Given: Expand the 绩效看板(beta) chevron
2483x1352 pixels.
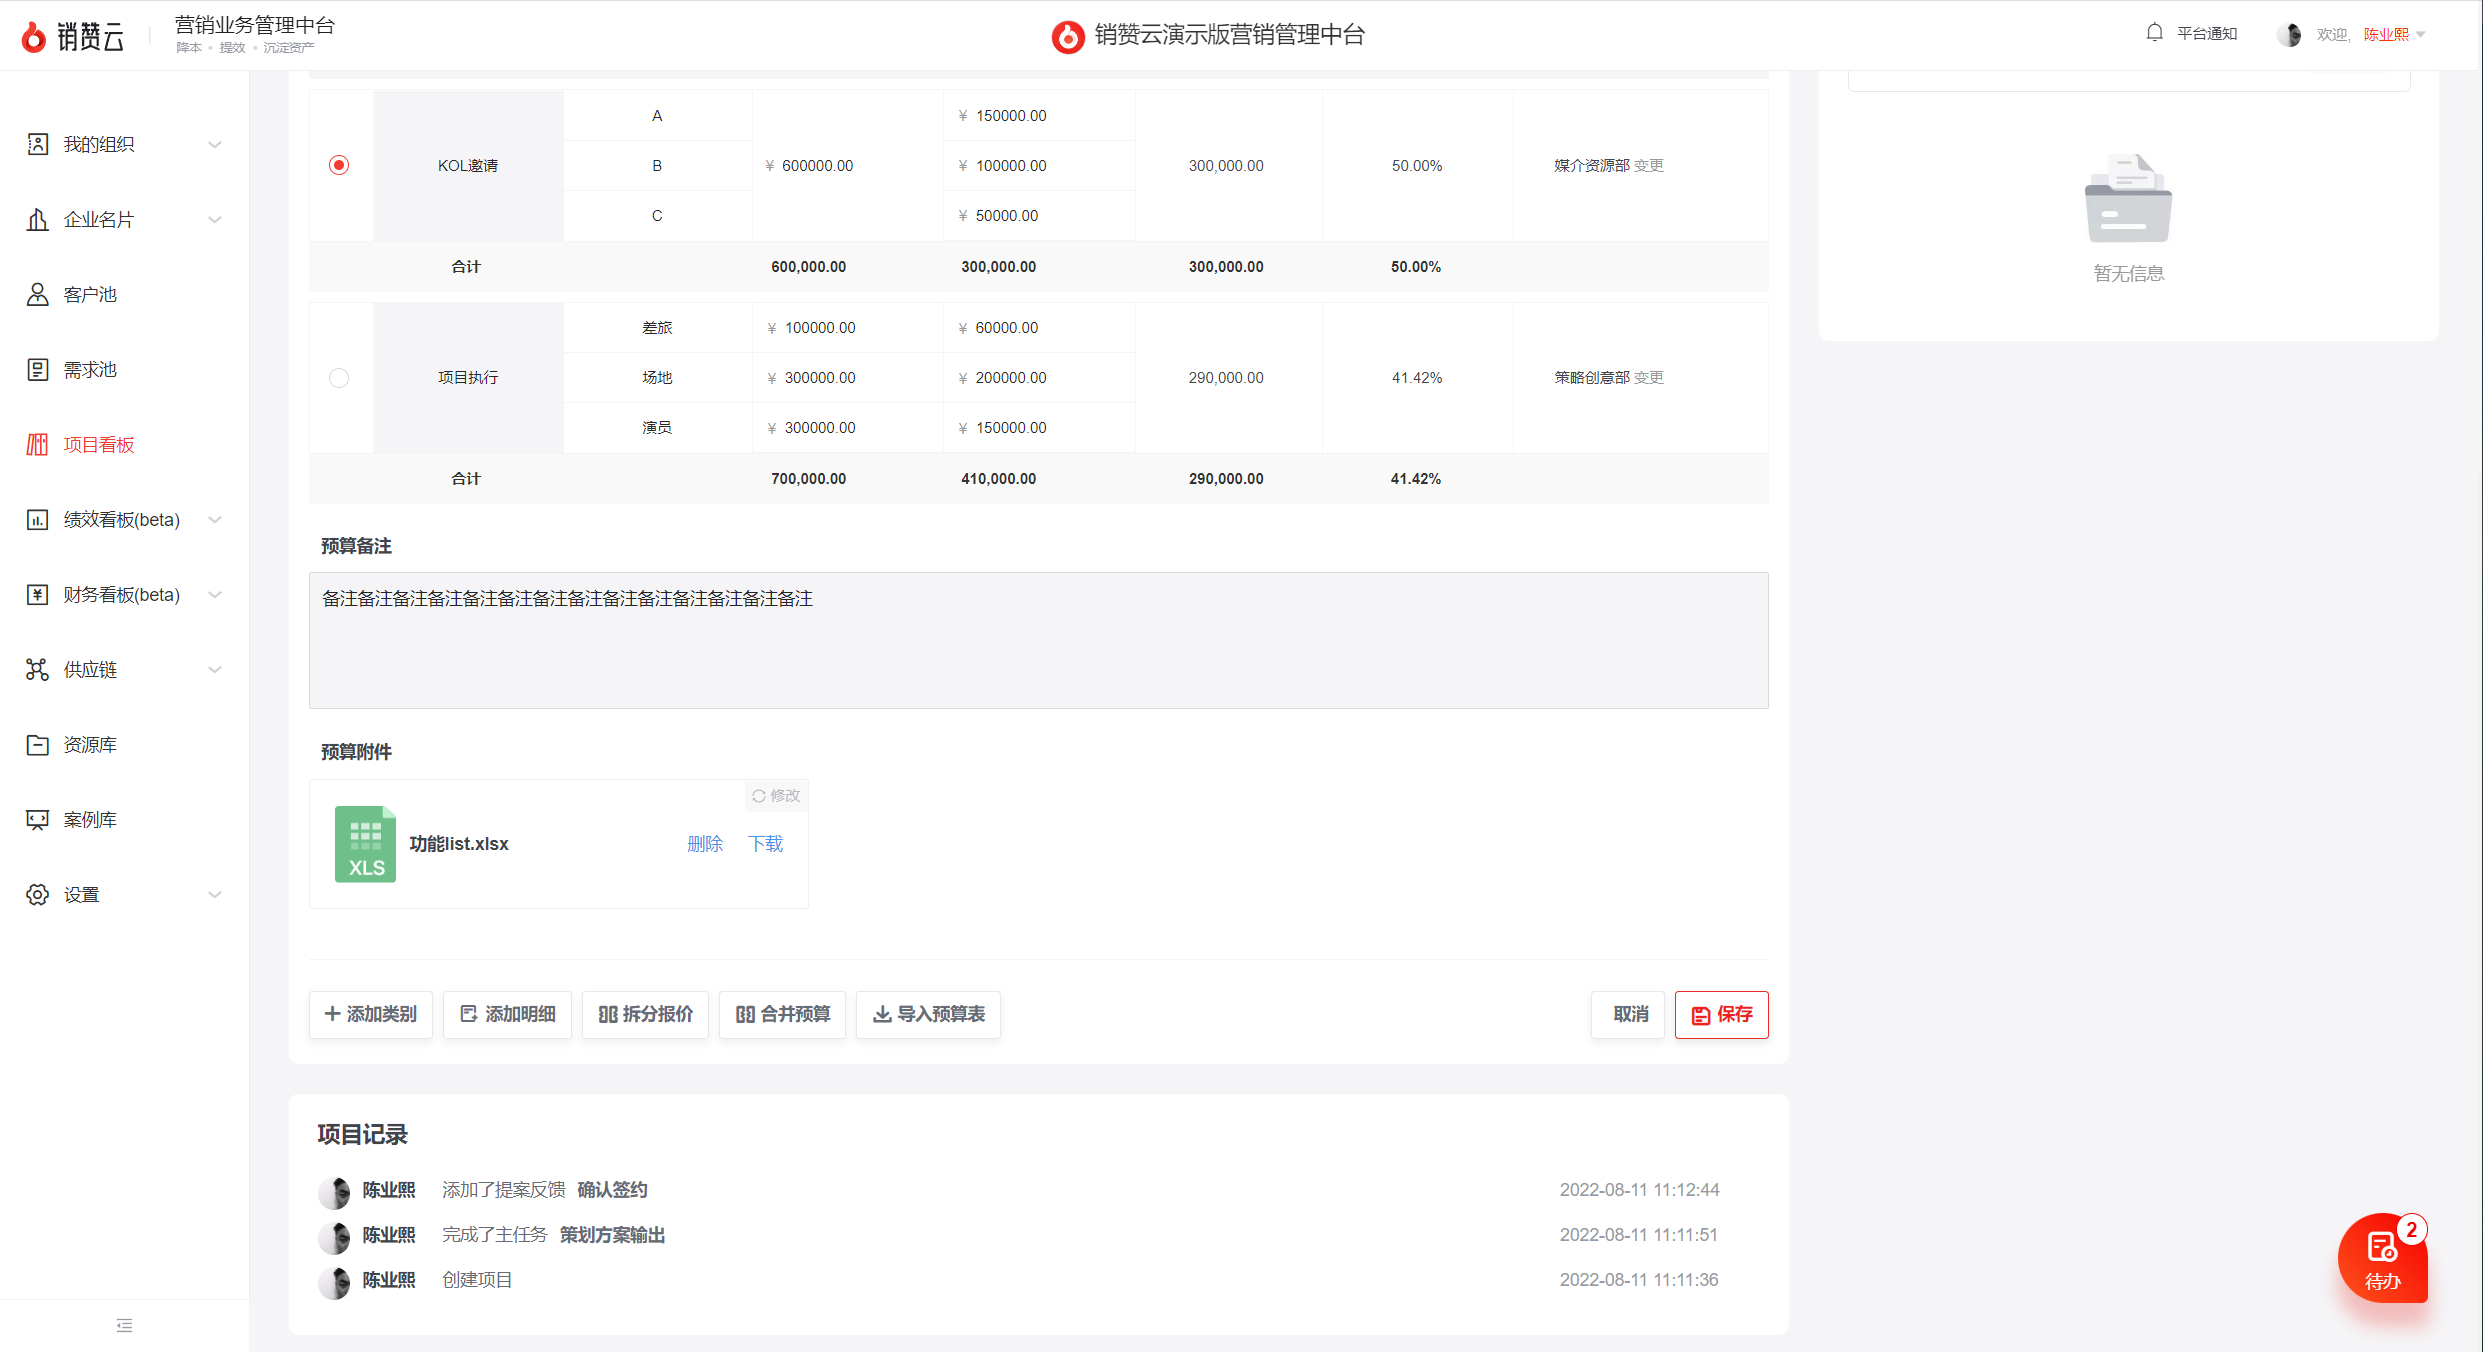Looking at the screenshot, I should (x=214, y=519).
